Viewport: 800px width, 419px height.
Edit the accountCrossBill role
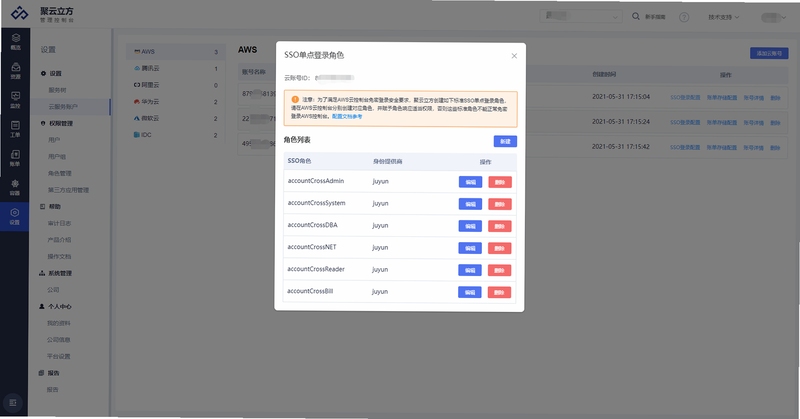tap(470, 292)
